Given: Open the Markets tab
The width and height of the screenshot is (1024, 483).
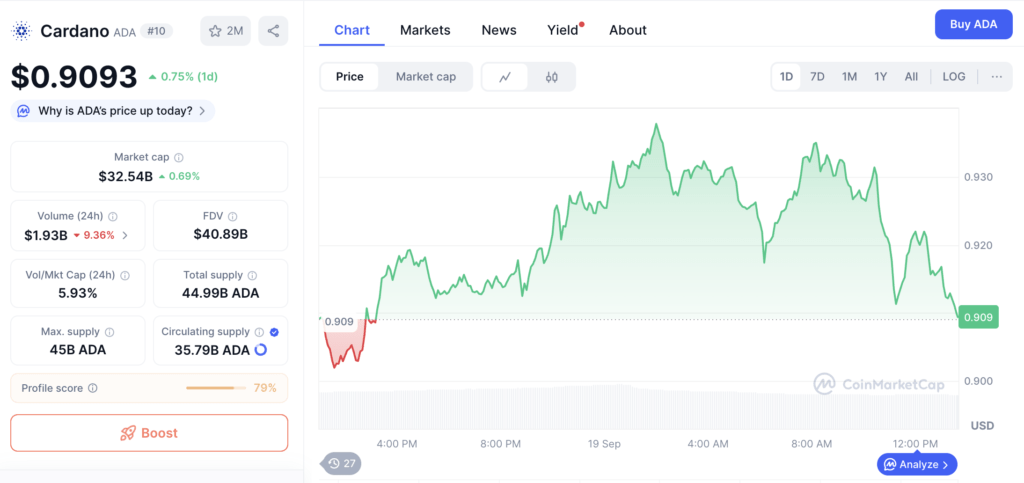Looking at the screenshot, I should click(425, 30).
